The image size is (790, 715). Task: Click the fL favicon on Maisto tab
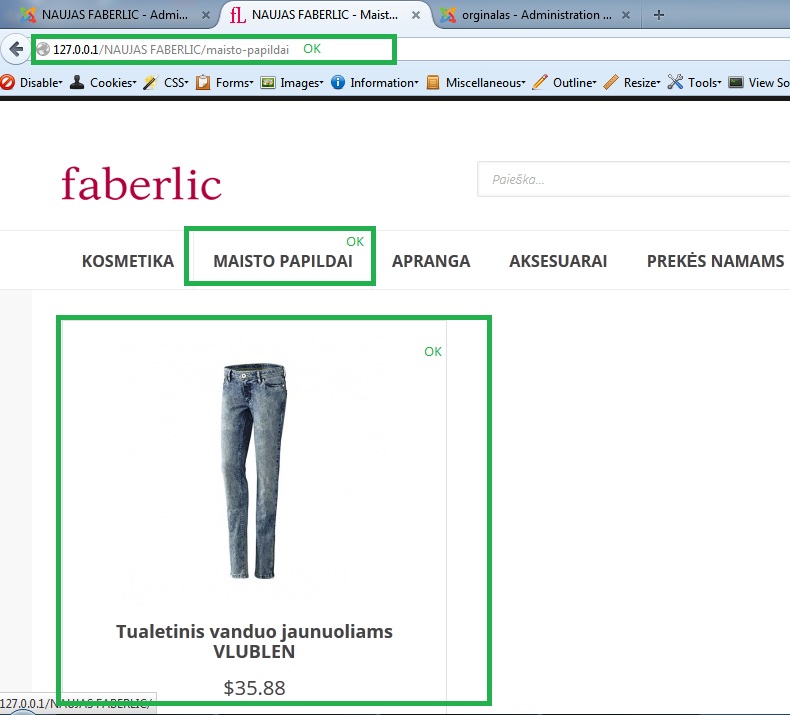pyautogui.click(x=238, y=15)
